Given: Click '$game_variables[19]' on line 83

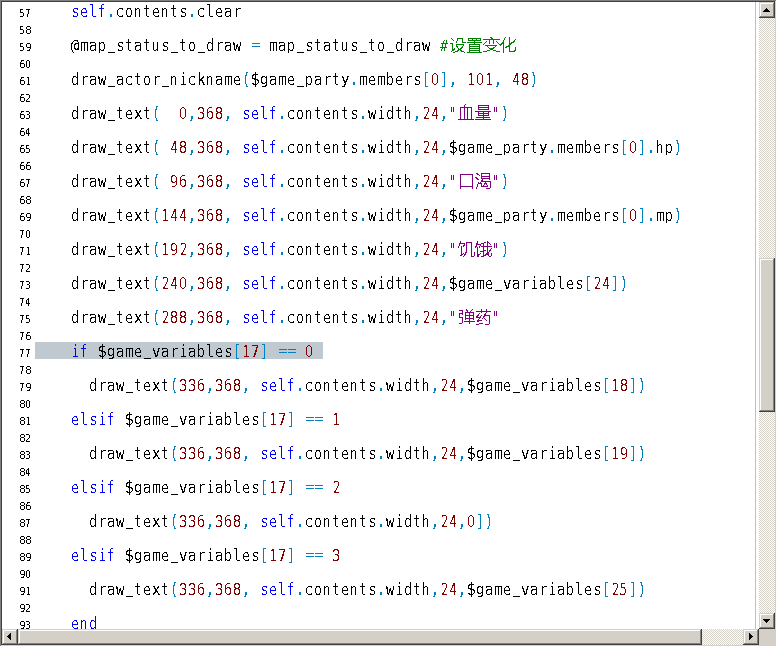Looking at the screenshot, I should 552,453.
